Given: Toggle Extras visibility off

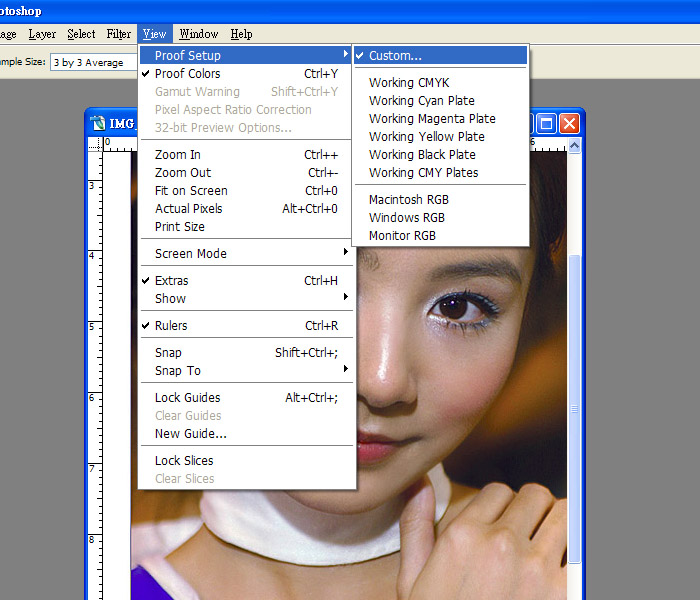Looking at the screenshot, I should point(171,281).
